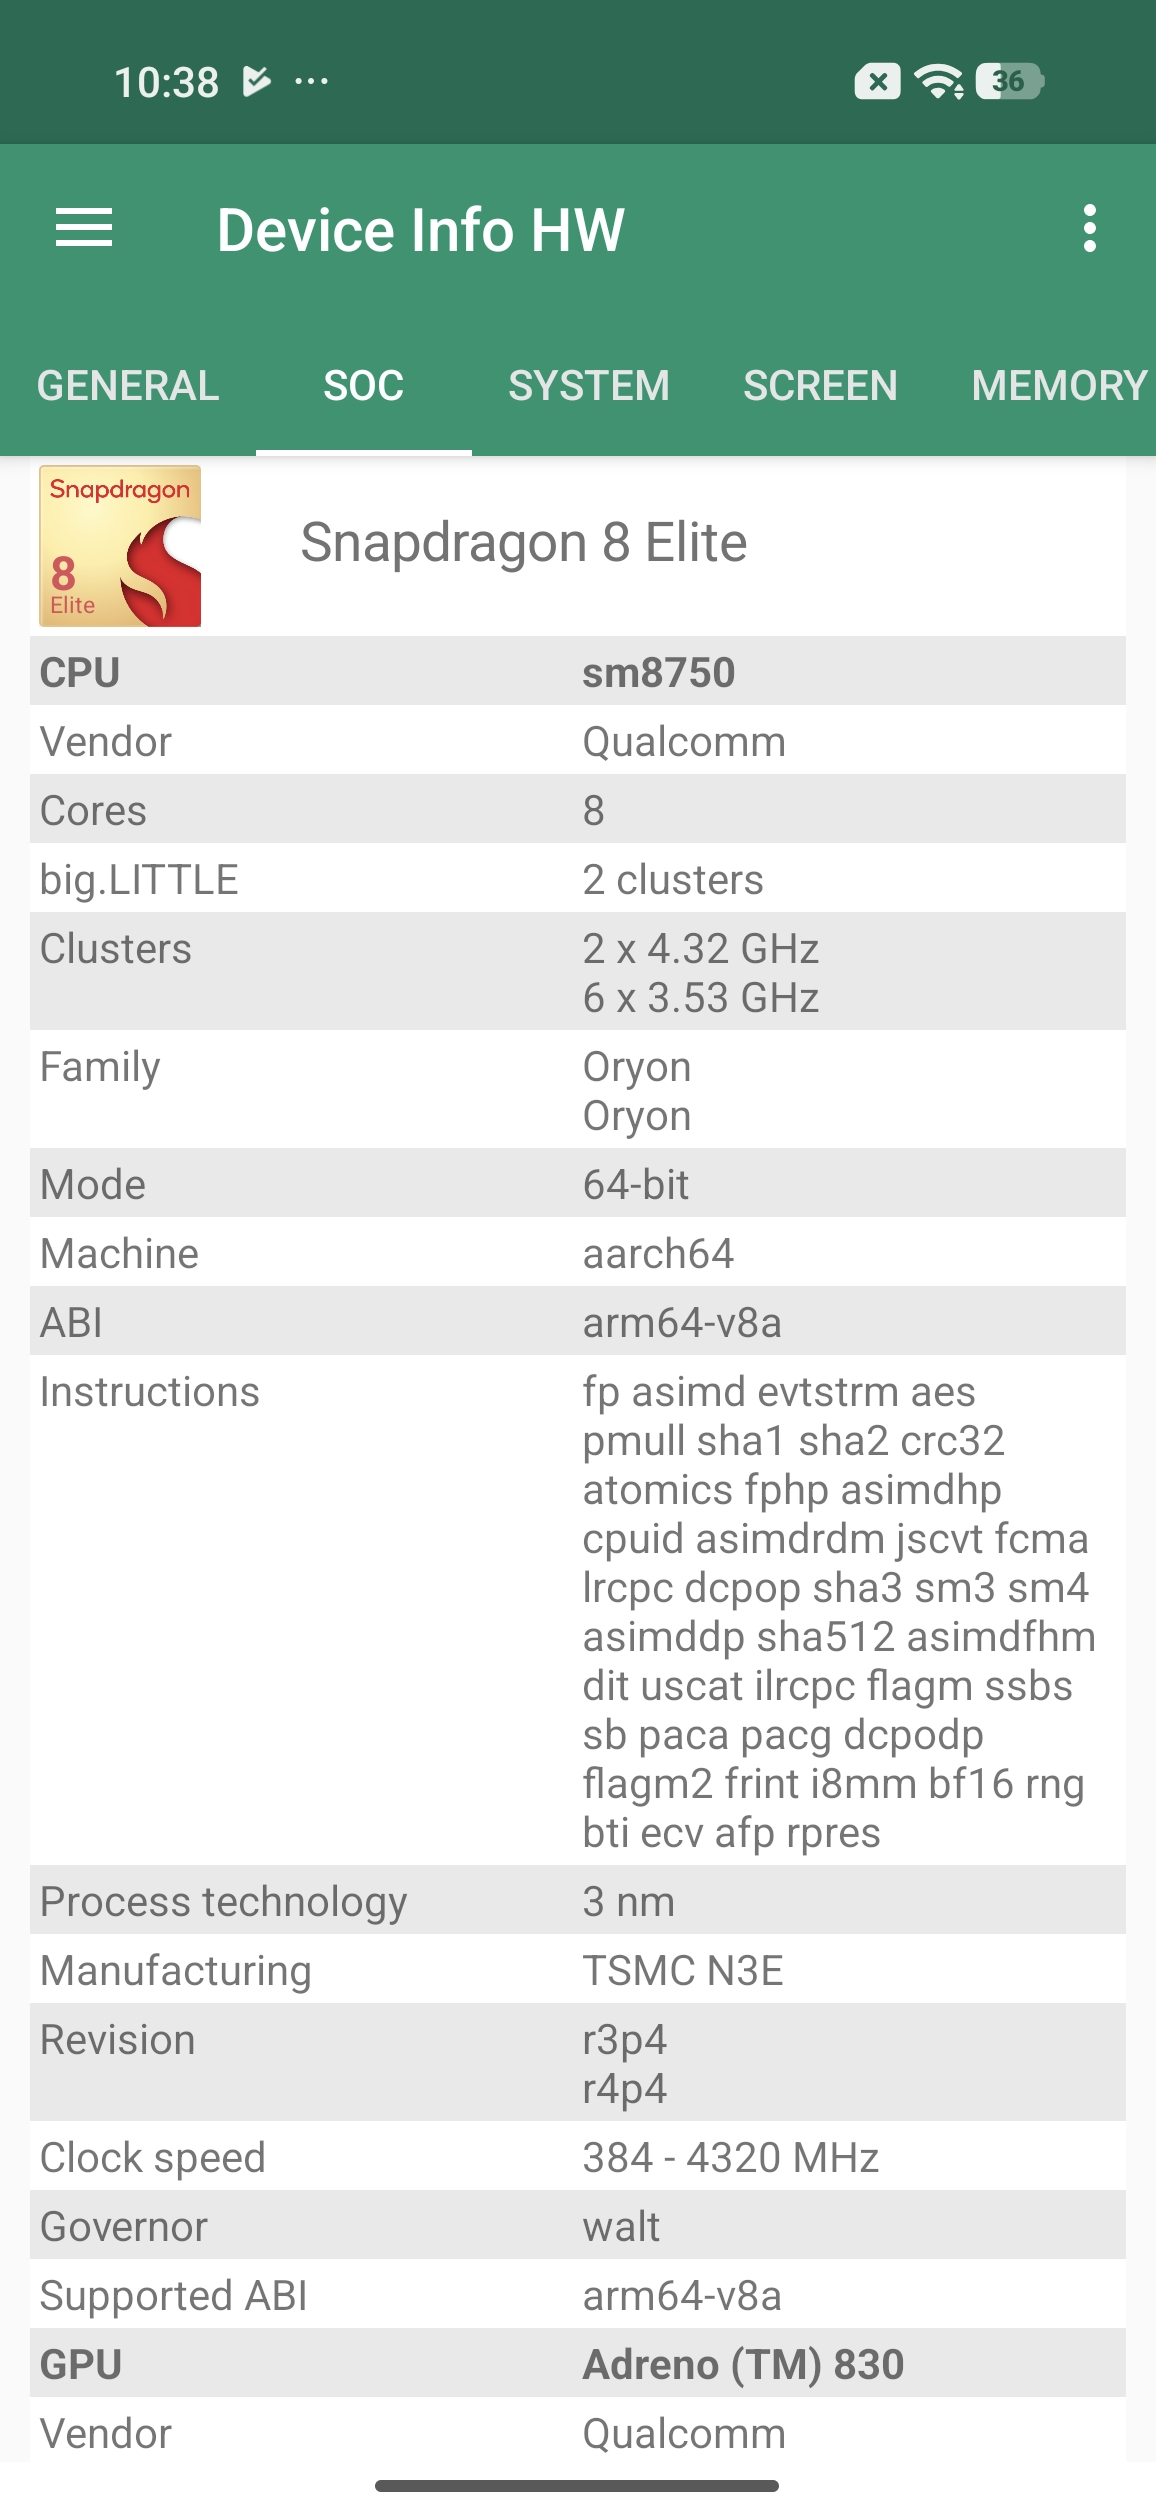Tap the CPU sm8750 header row
The height and width of the screenshot is (2510, 1156).
click(578, 672)
